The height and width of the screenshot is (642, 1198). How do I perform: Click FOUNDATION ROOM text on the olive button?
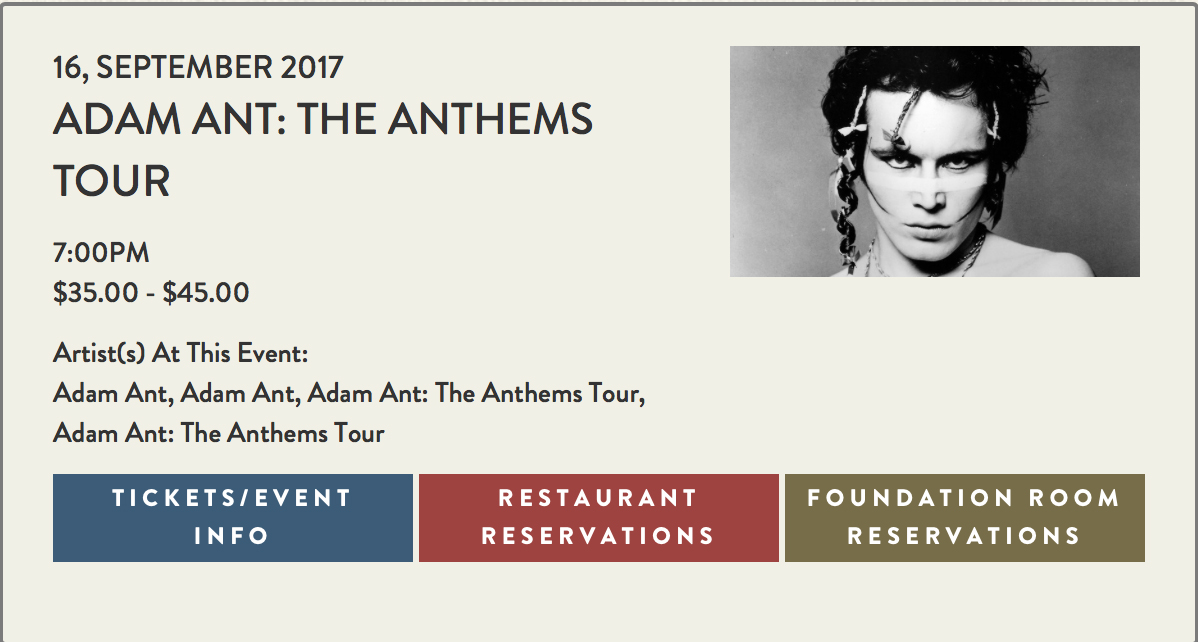tap(964, 498)
